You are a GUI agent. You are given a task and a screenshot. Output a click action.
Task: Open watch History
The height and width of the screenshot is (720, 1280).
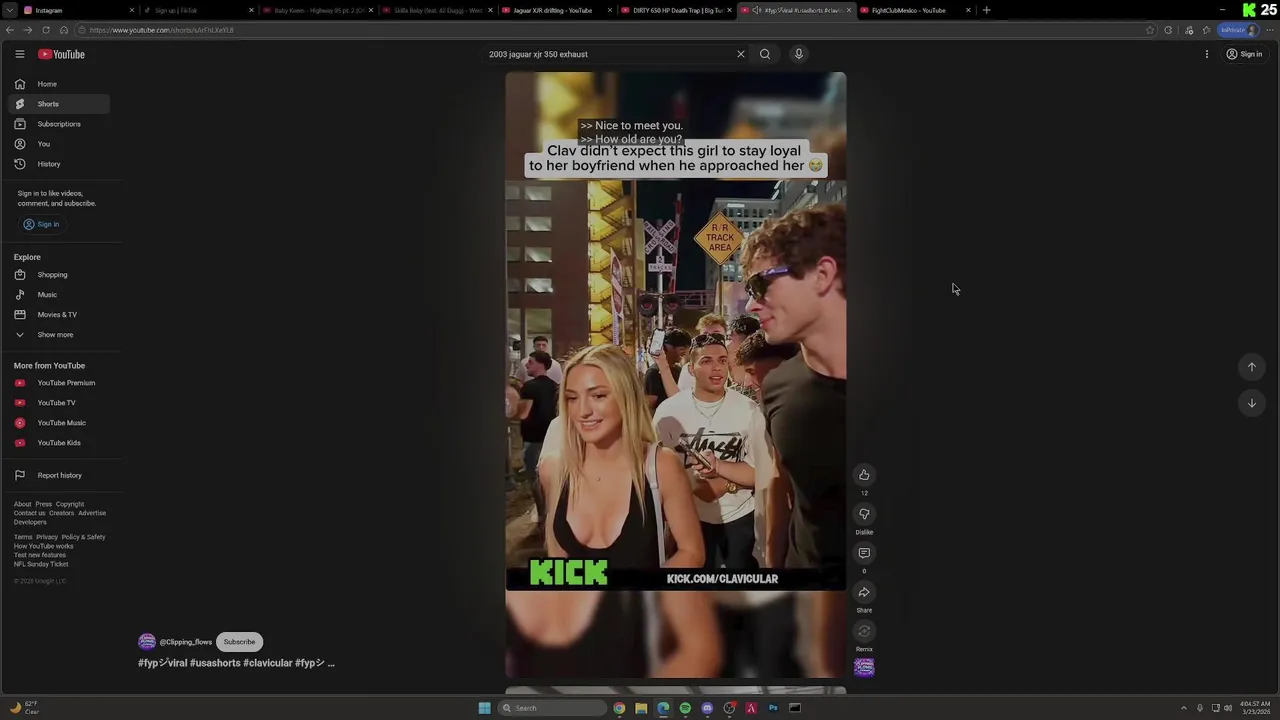(60, 164)
